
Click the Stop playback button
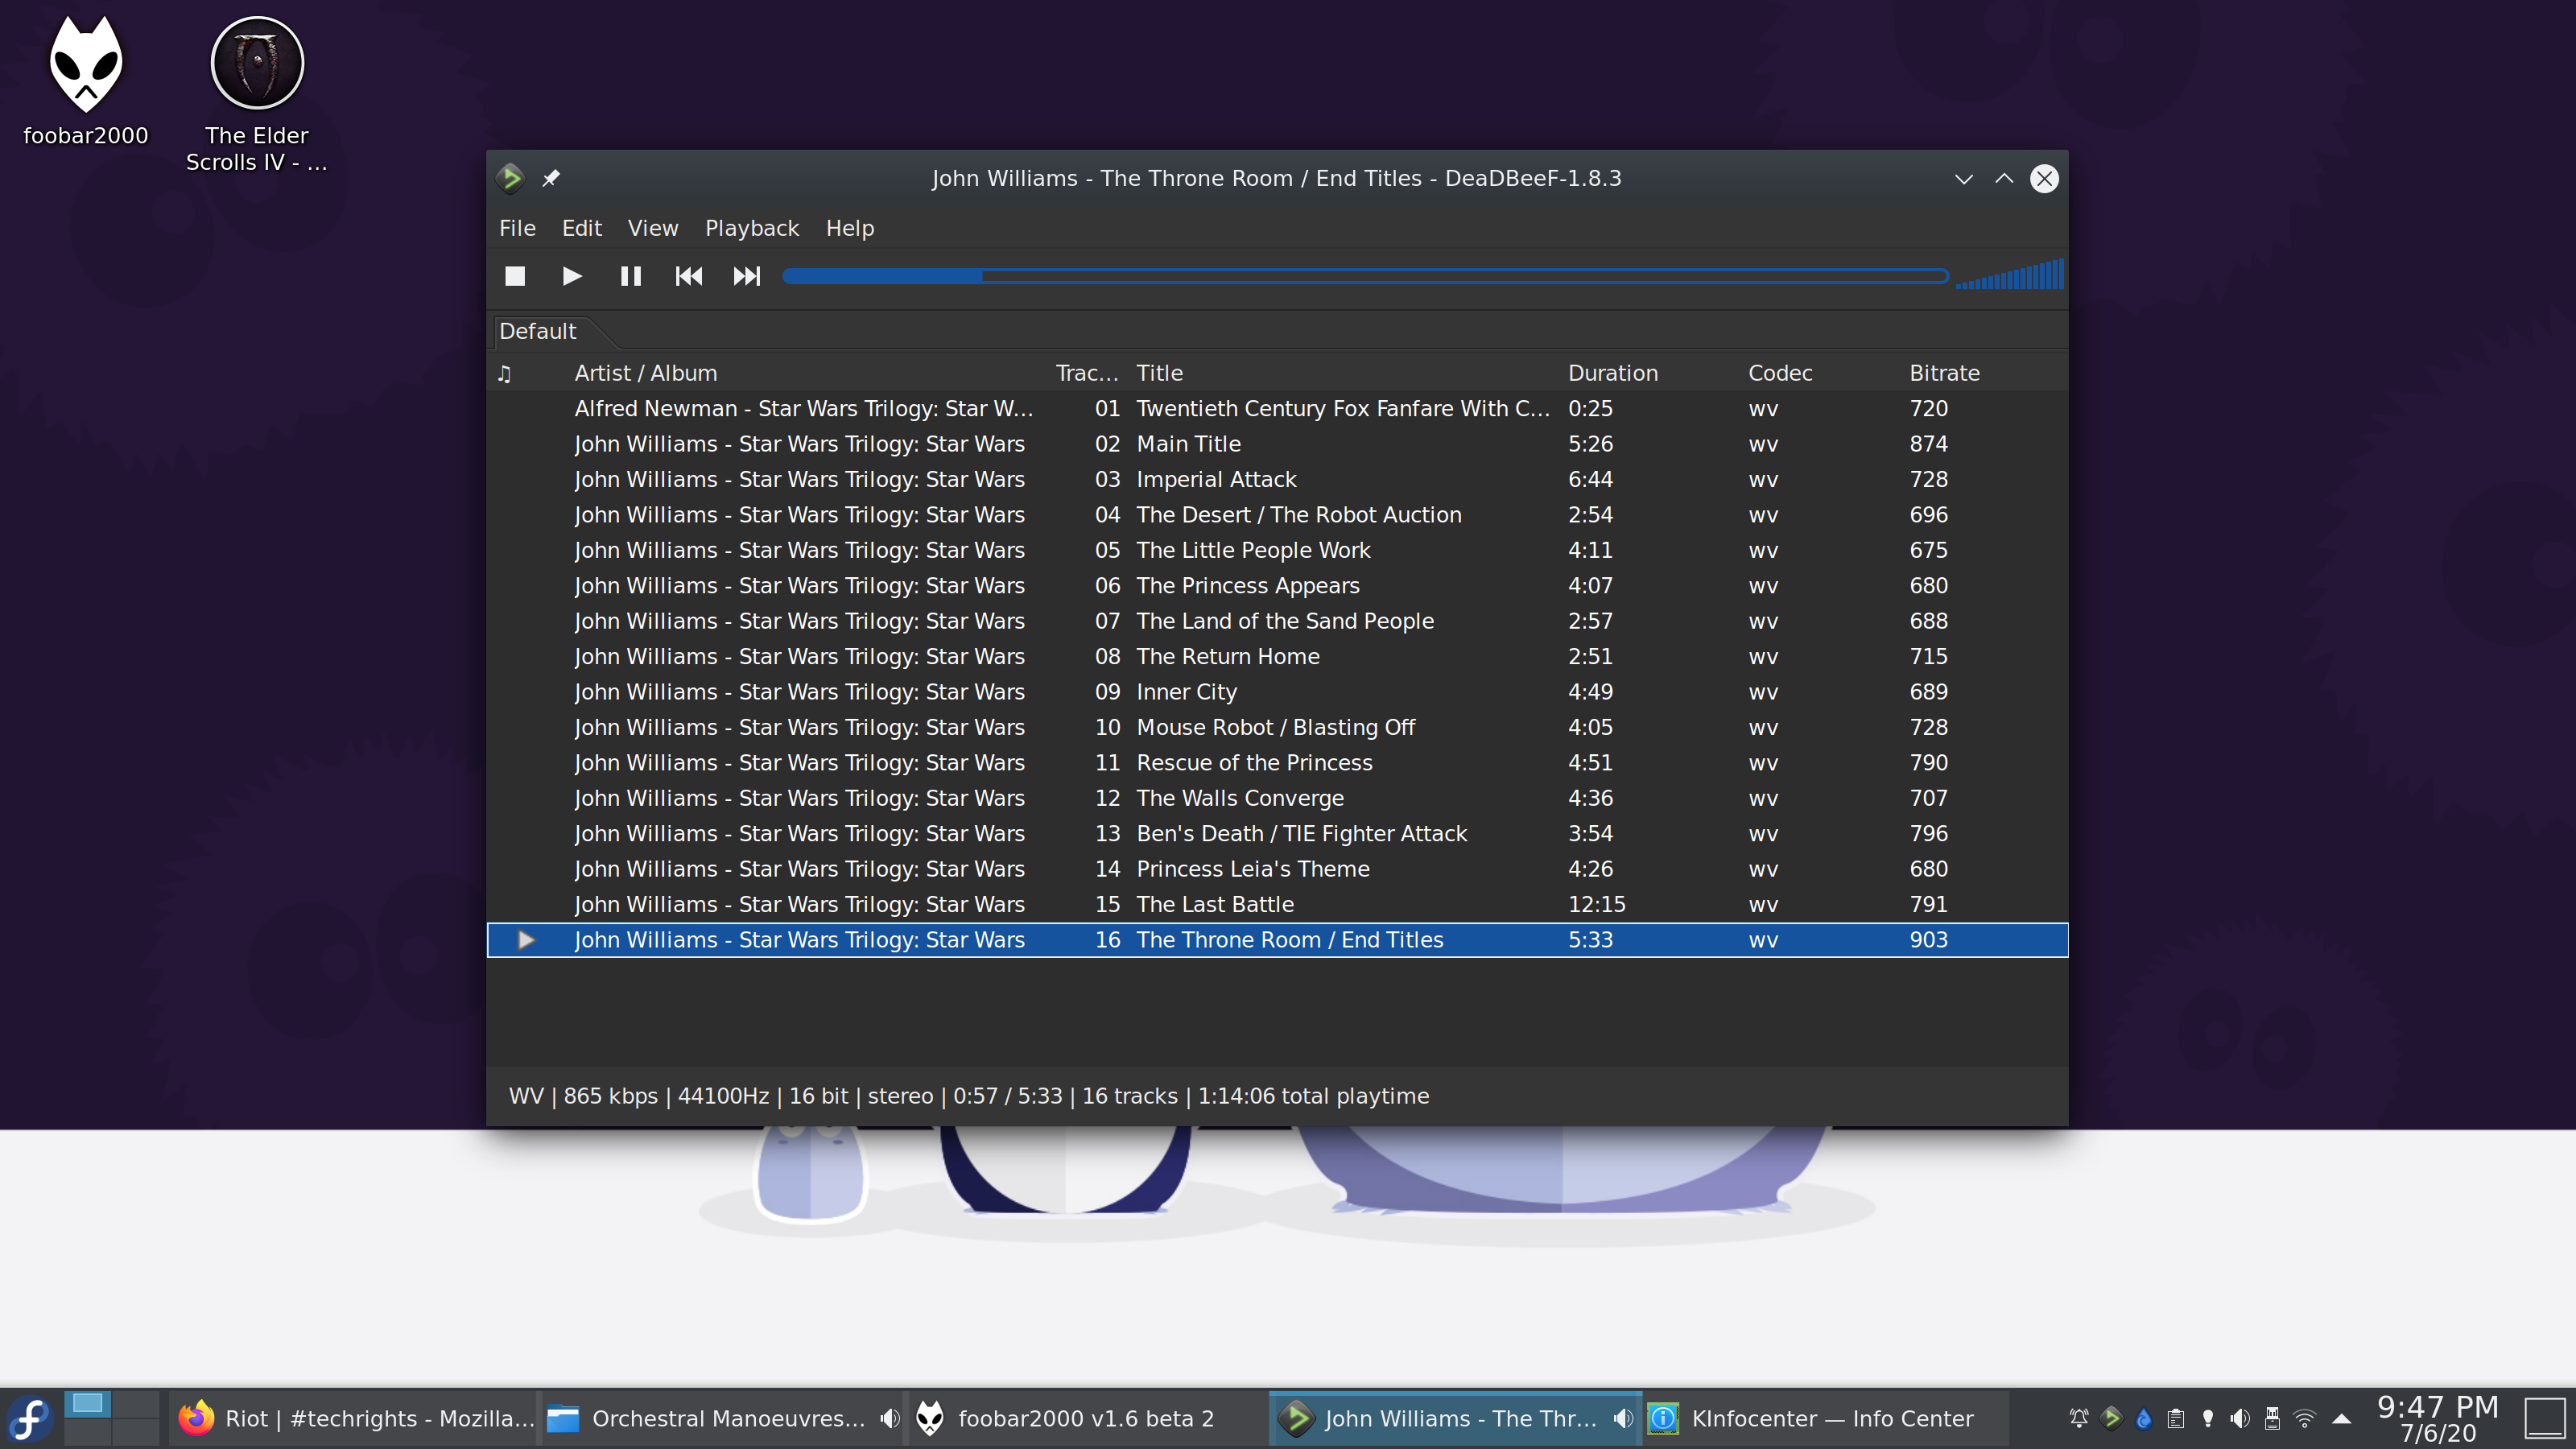point(515,276)
